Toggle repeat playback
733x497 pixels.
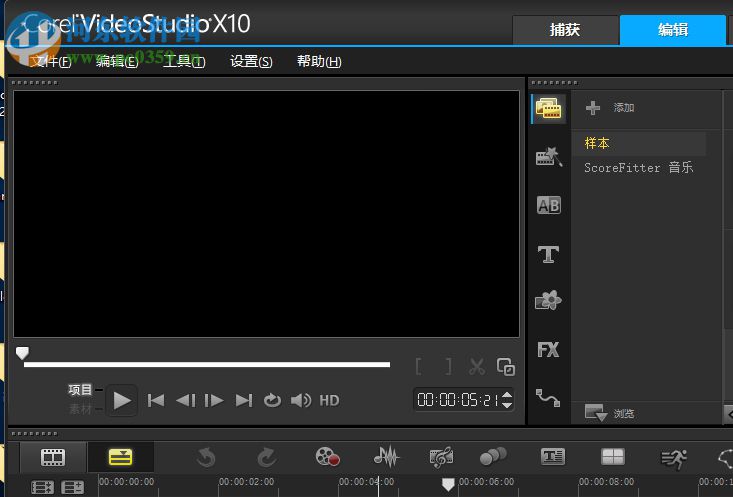point(273,401)
